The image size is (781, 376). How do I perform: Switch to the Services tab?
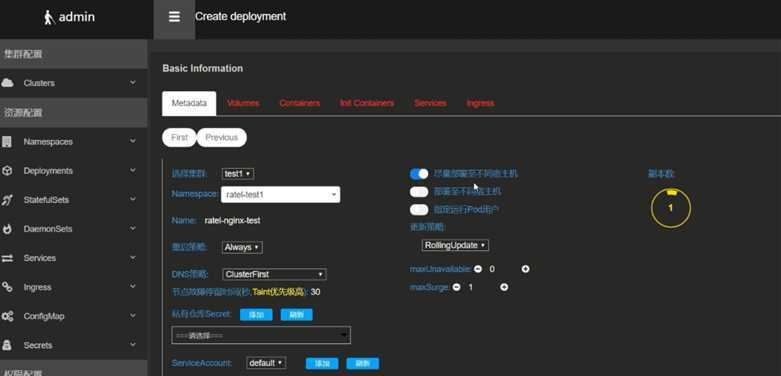pos(430,104)
